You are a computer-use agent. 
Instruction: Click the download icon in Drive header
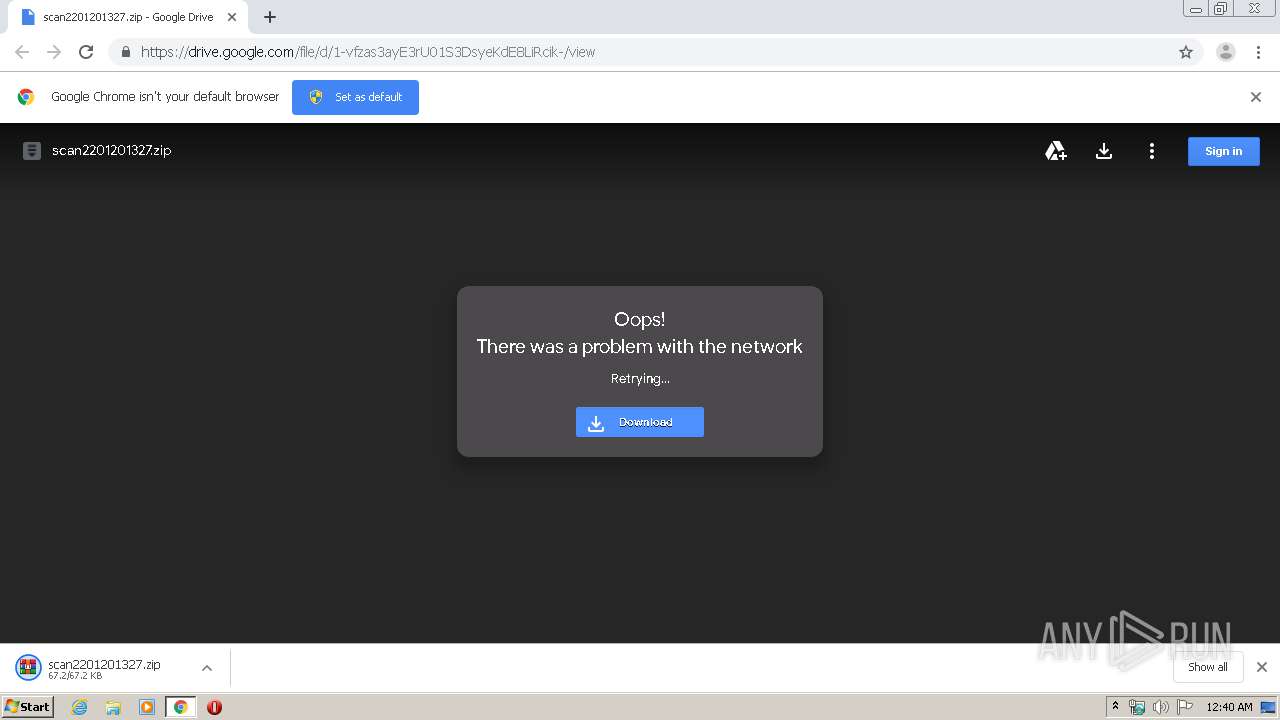(x=1104, y=151)
